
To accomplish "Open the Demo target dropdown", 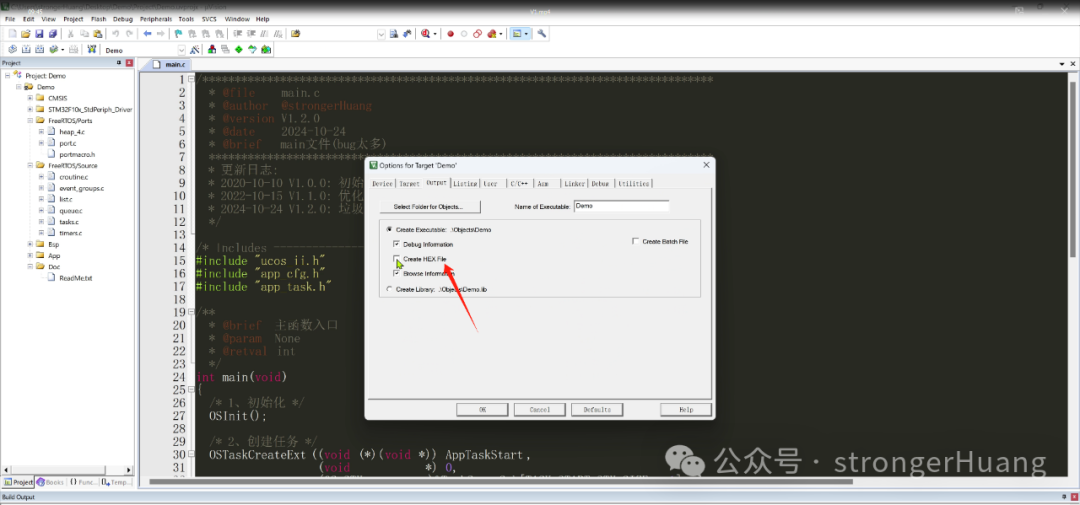I will pyautogui.click(x=182, y=50).
